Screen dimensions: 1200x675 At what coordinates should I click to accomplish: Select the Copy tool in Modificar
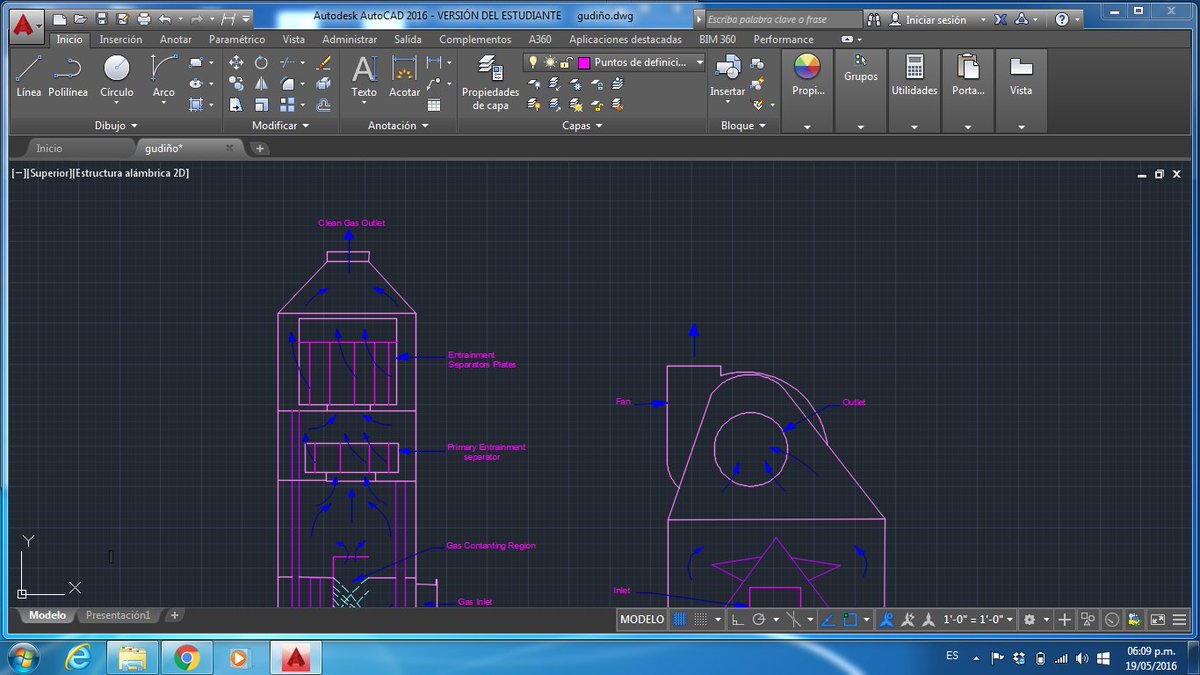pos(236,83)
